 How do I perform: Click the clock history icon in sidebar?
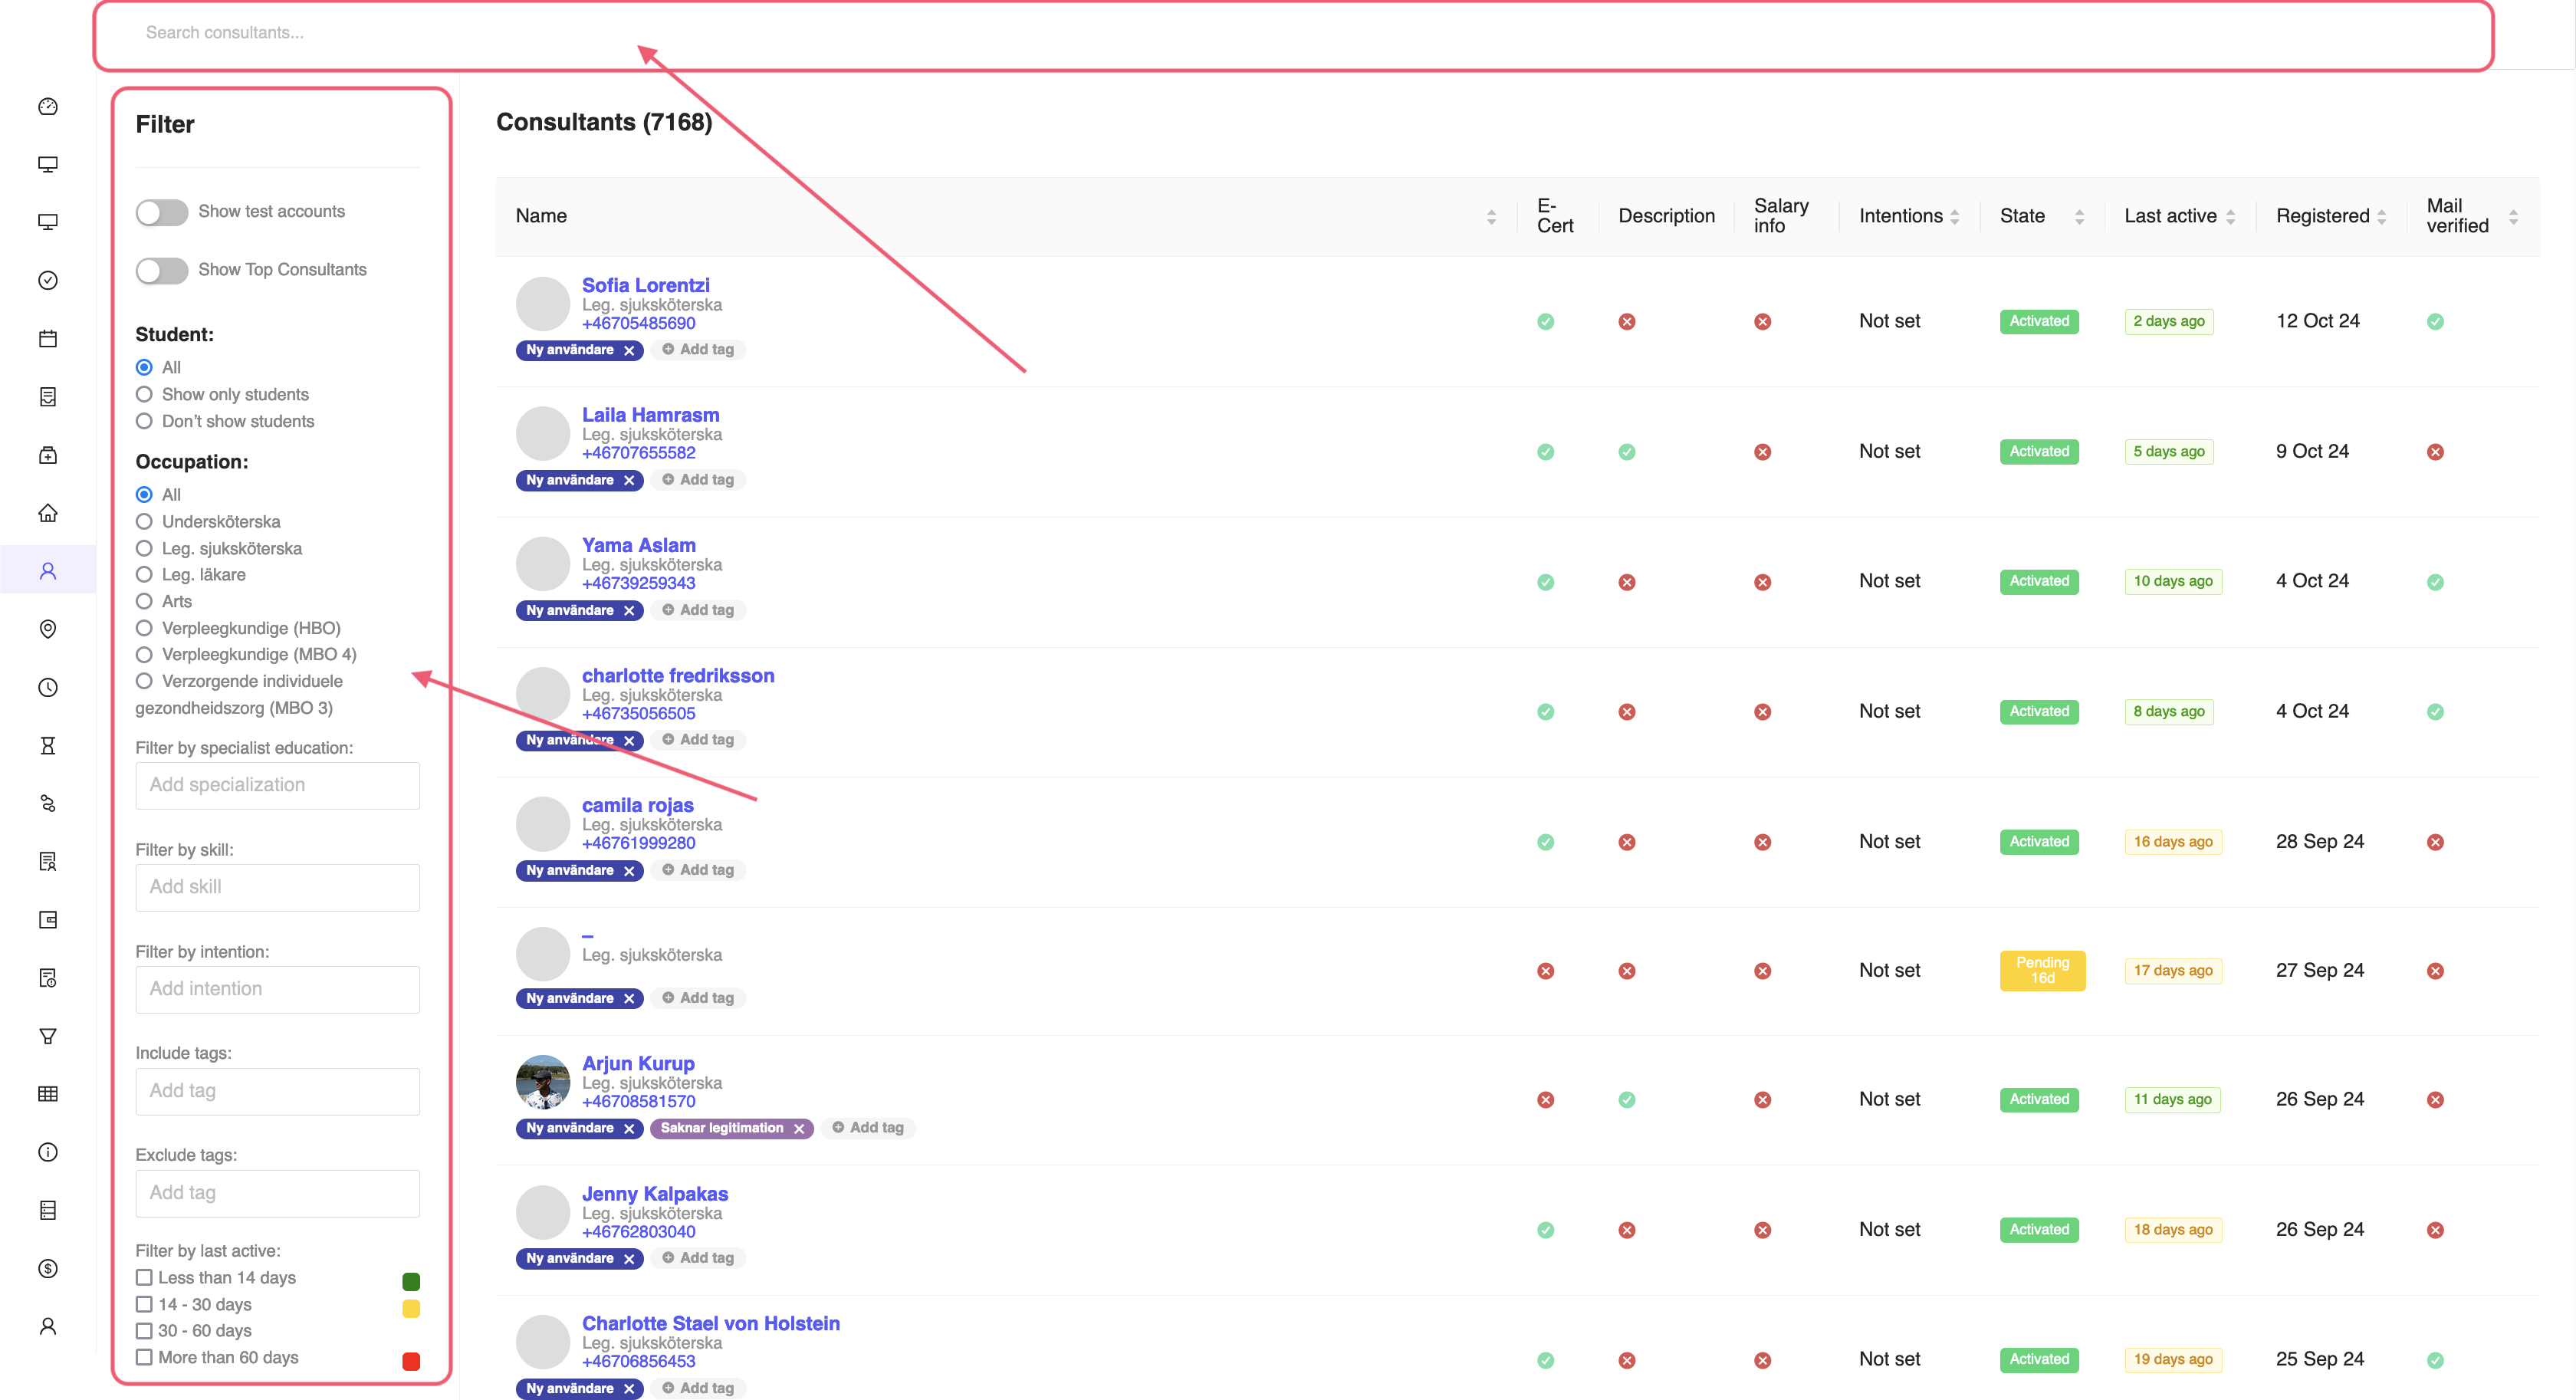[x=48, y=687]
